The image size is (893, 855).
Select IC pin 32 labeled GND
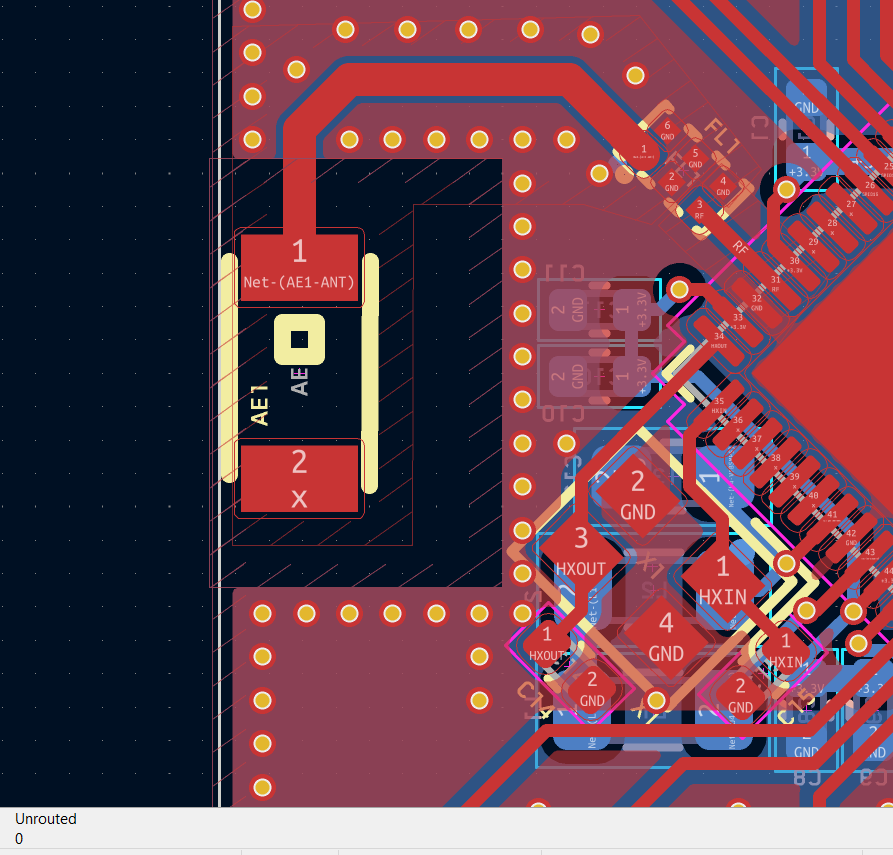point(757,301)
